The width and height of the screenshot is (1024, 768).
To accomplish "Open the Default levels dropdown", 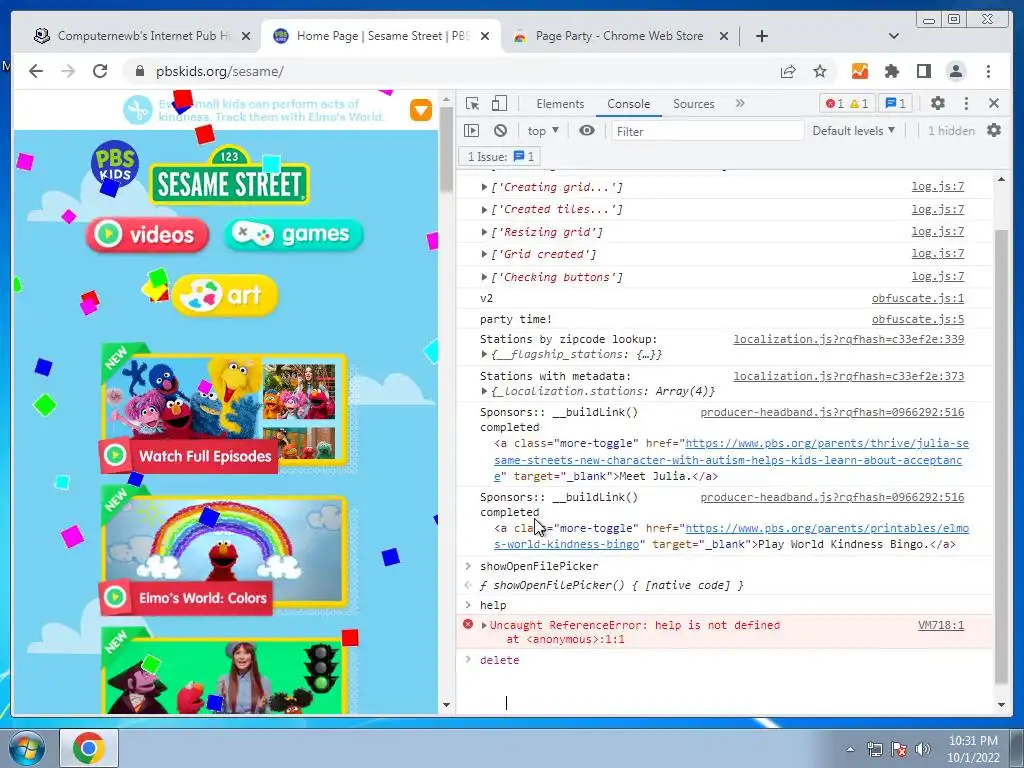I will [853, 131].
